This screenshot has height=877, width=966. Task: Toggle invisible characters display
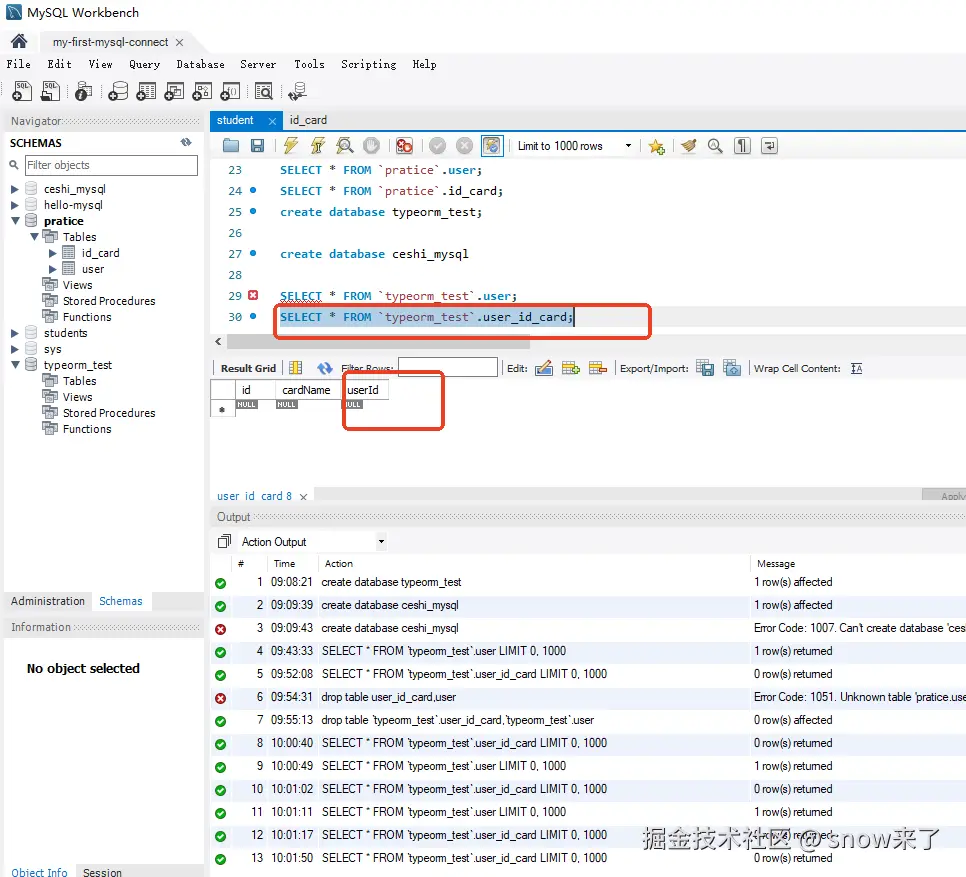pos(742,146)
